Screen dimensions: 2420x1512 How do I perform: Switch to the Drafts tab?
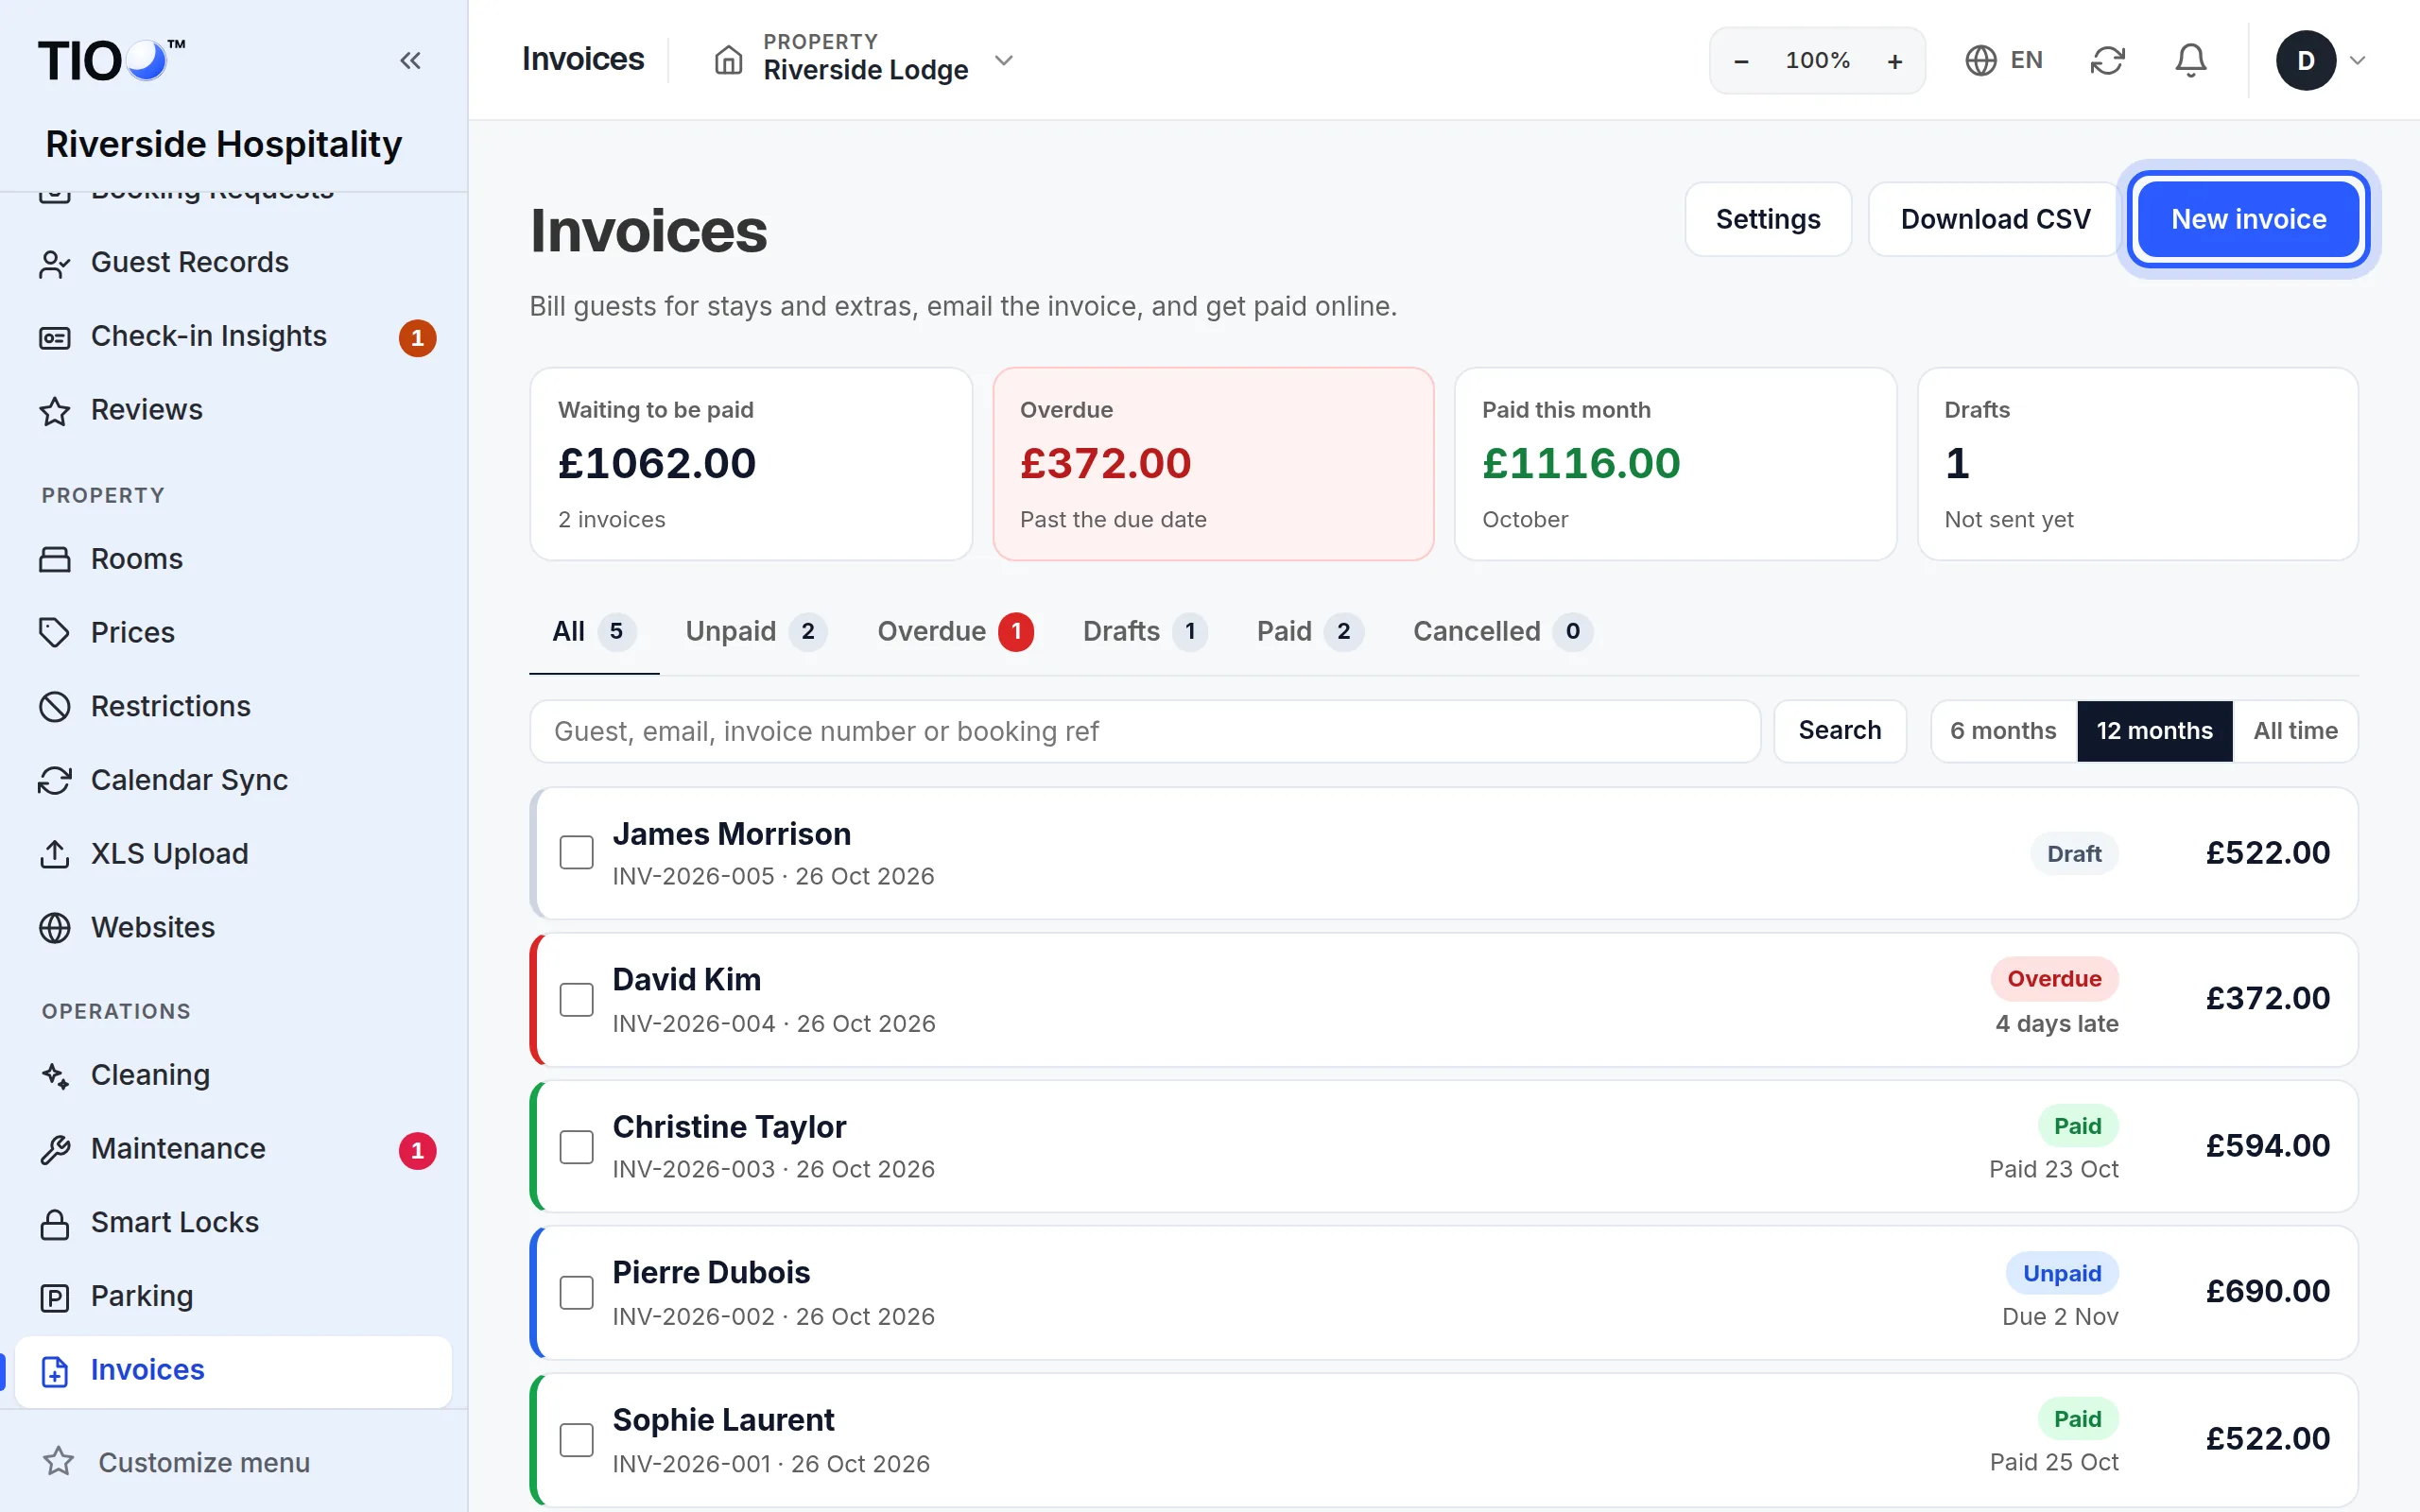pyautogui.click(x=1144, y=631)
